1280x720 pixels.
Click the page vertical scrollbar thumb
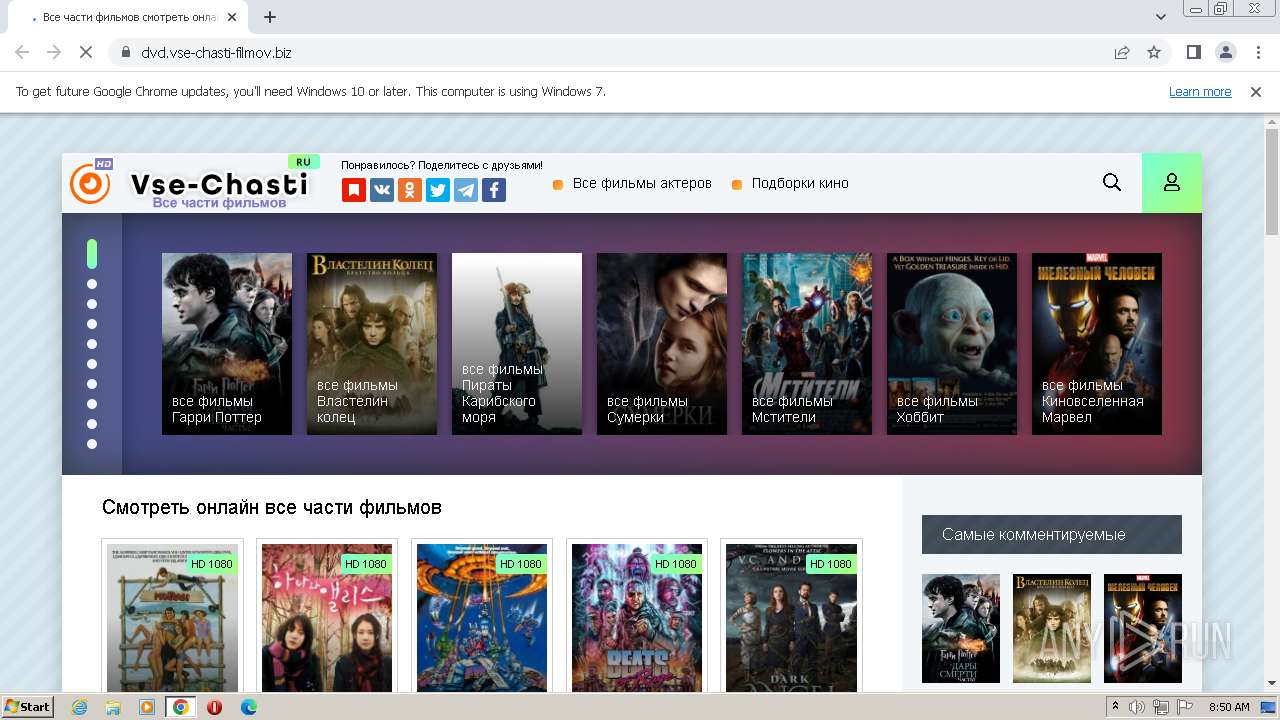pos(1271,182)
